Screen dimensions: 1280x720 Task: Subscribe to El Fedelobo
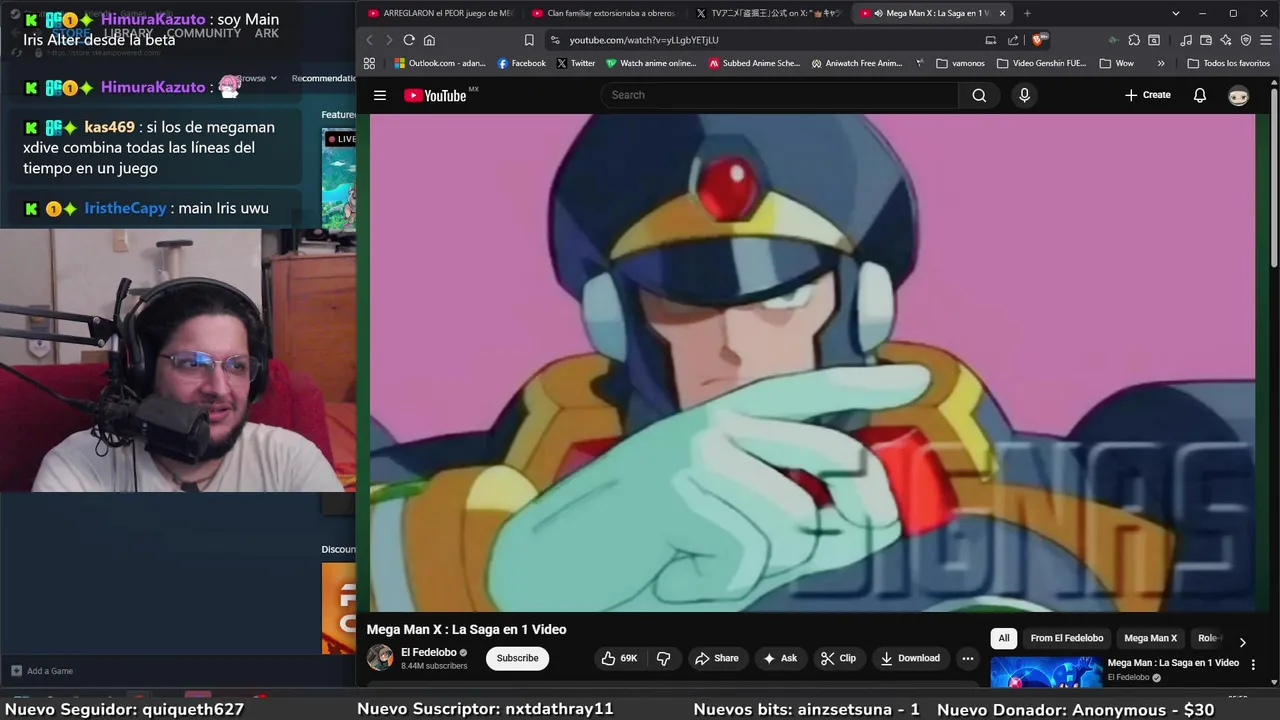point(517,658)
